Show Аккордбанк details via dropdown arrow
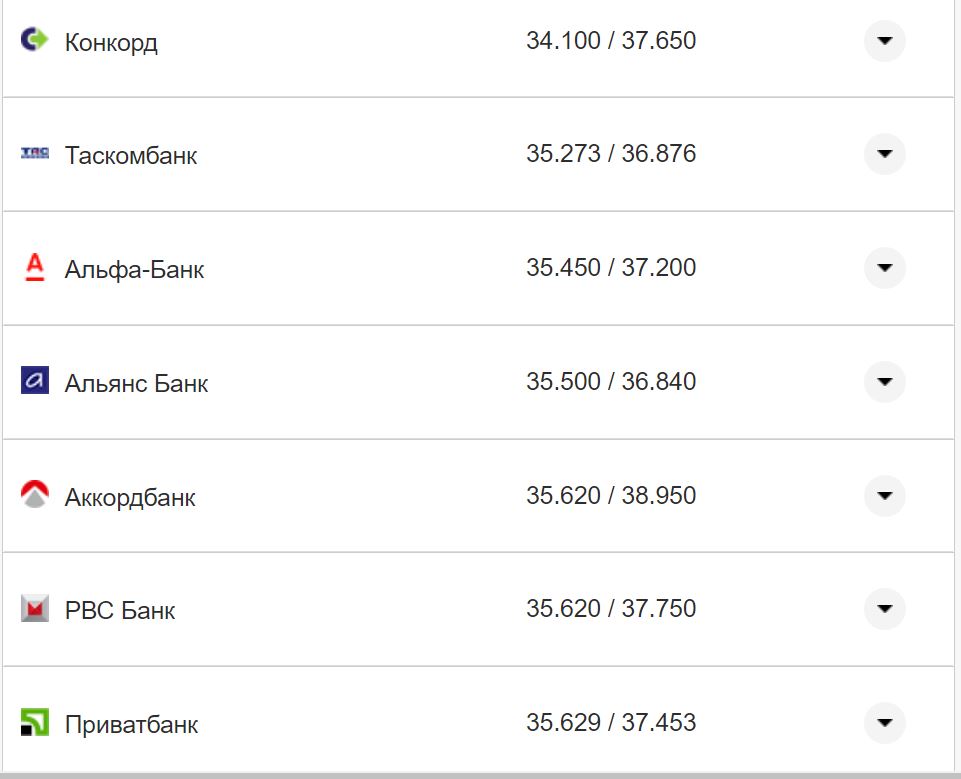This screenshot has height=779, width=961. [884, 495]
